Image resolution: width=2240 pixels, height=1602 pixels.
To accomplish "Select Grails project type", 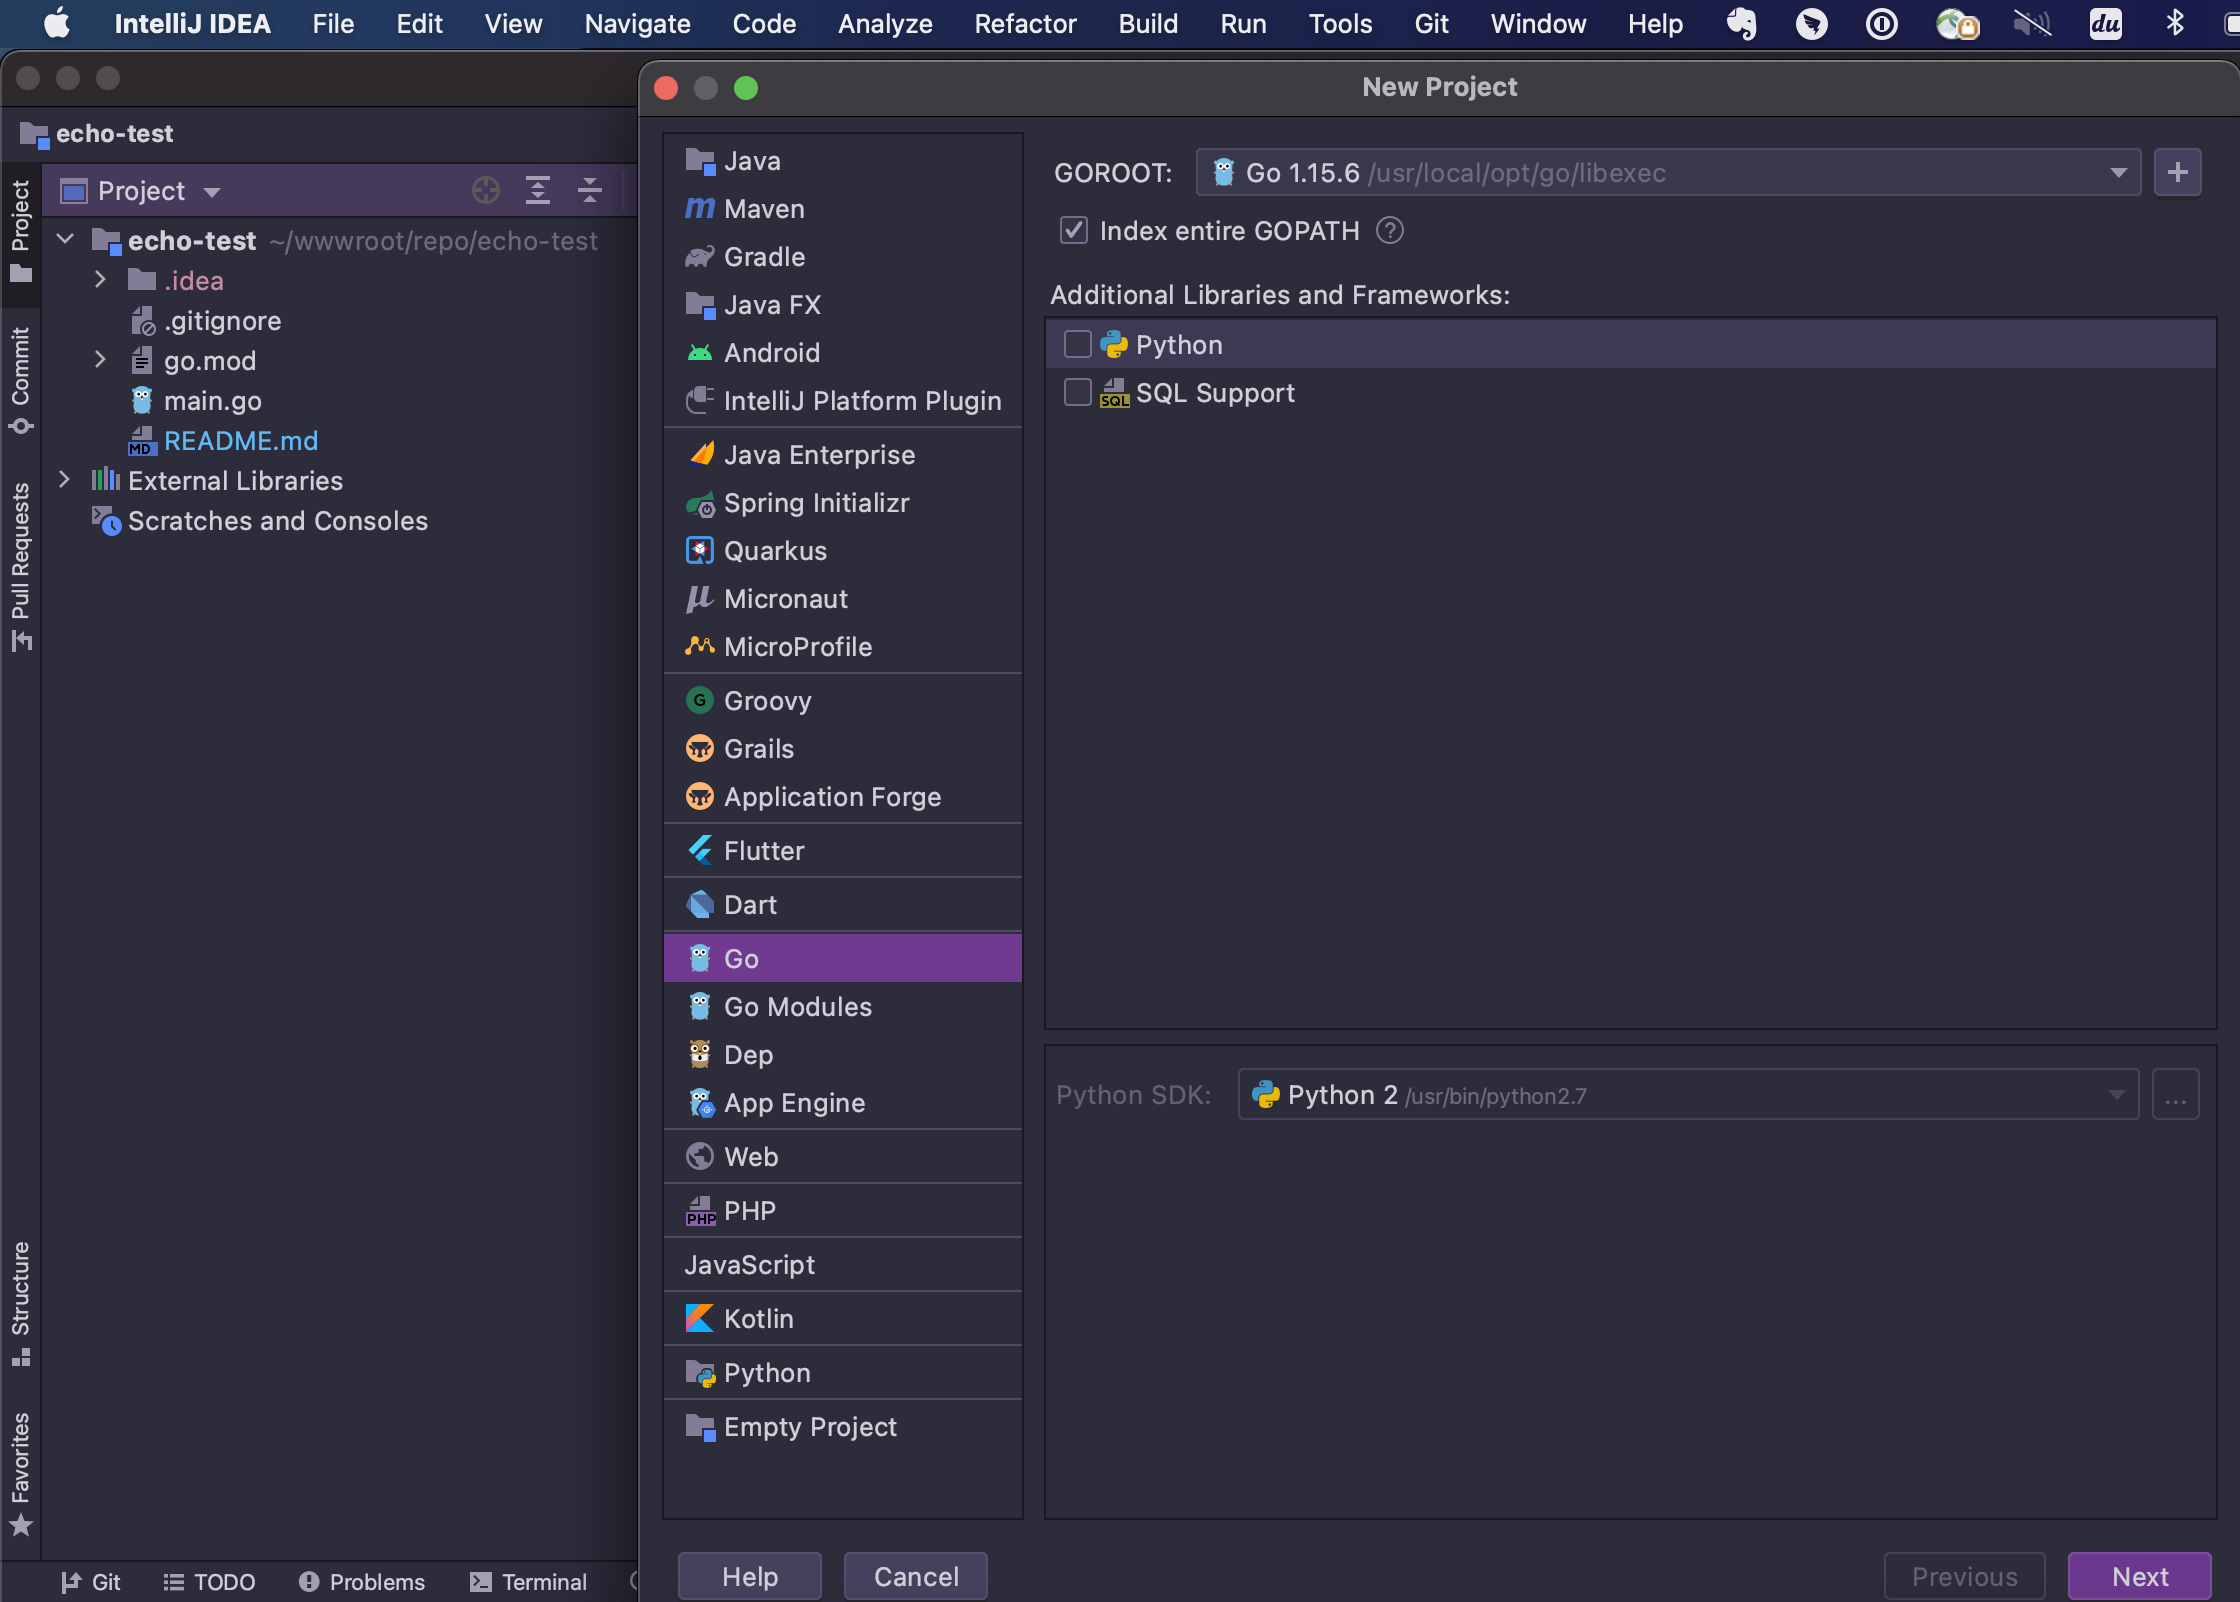I will pos(842,749).
